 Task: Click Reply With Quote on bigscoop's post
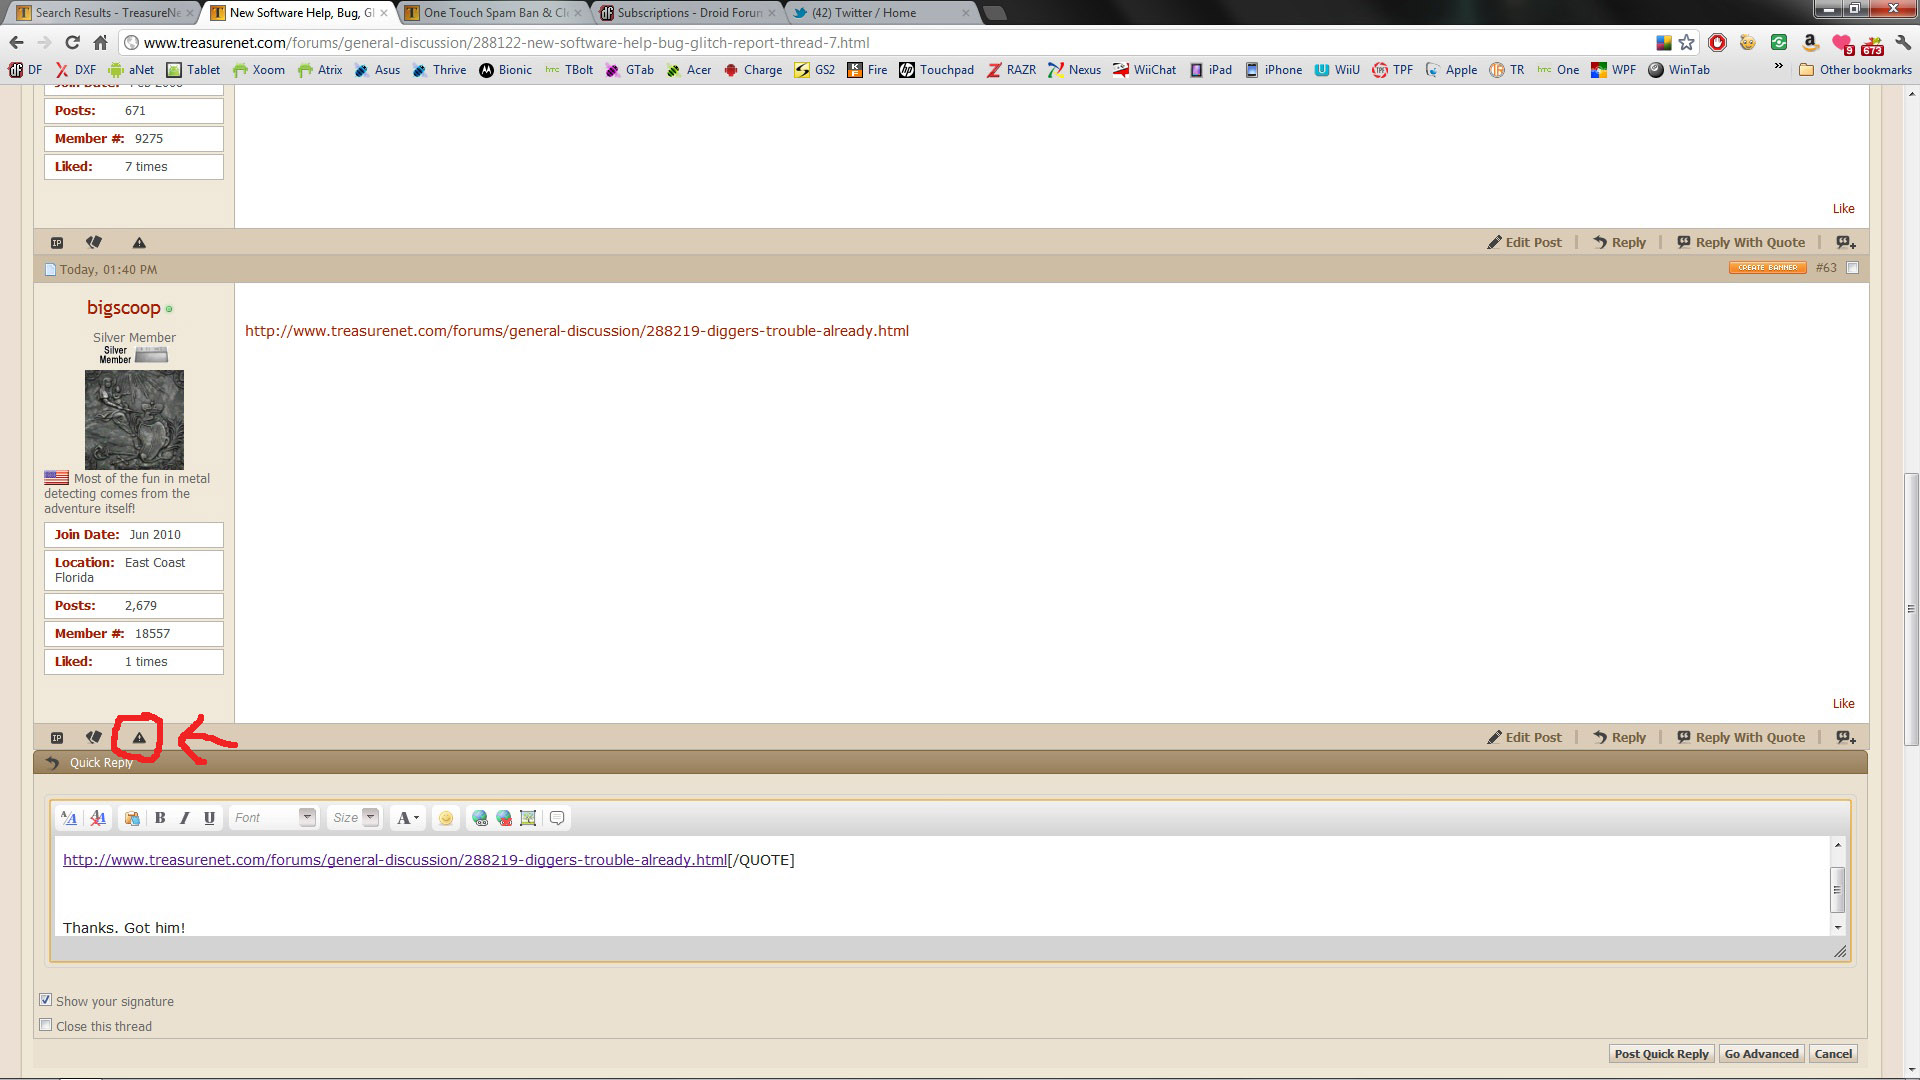[x=1741, y=738]
